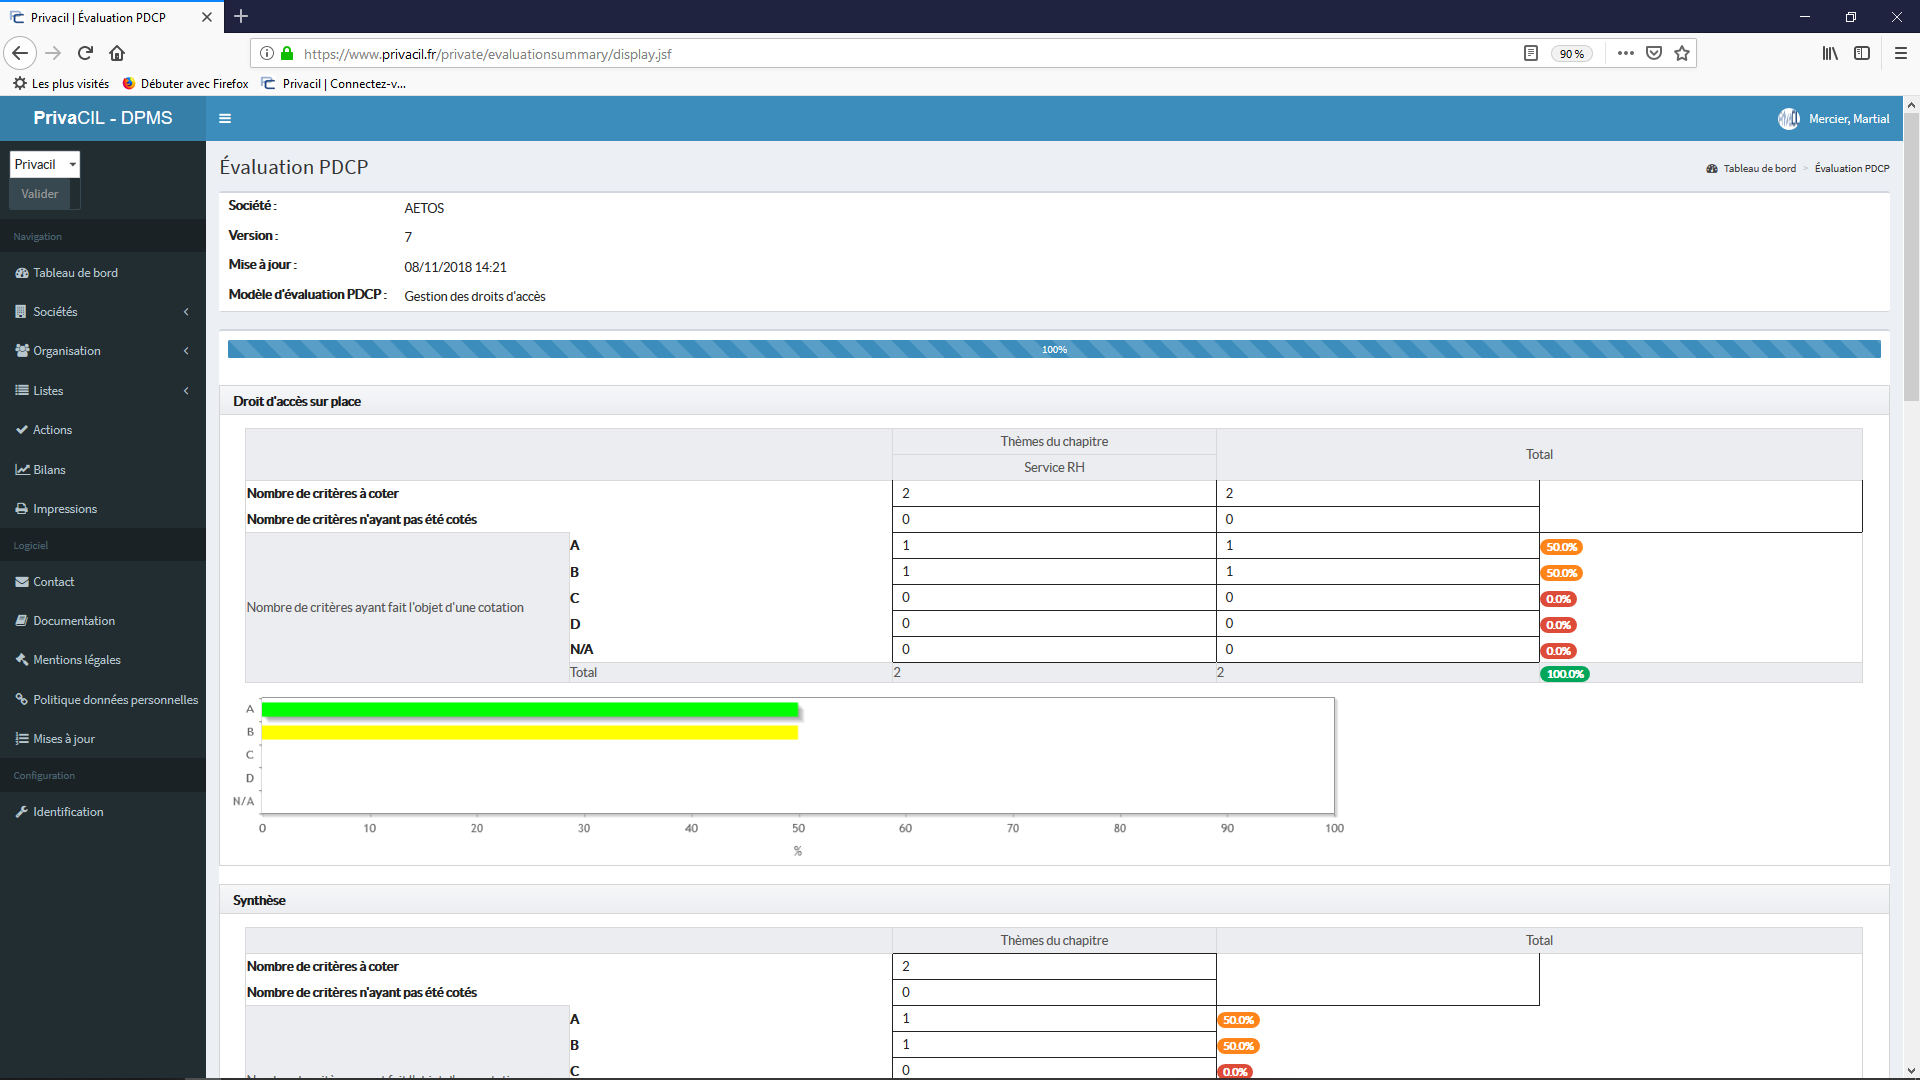This screenshot has height=1080, width=1920.
Task: Click the hamburger menu icon top-left
Action: [x=224, y=117]
